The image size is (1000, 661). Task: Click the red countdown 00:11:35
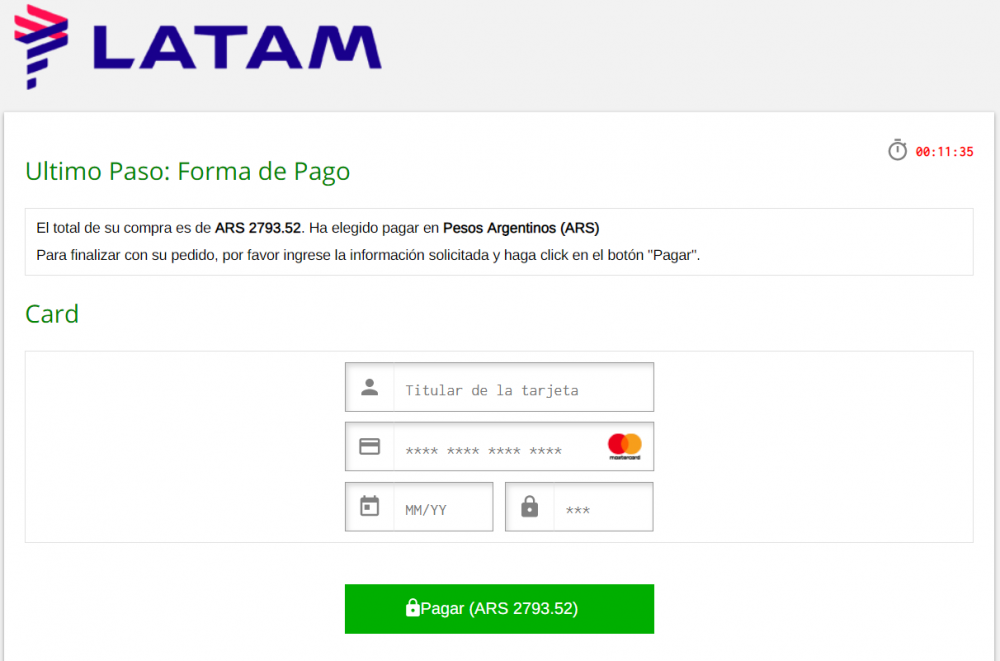click(945, 152)
